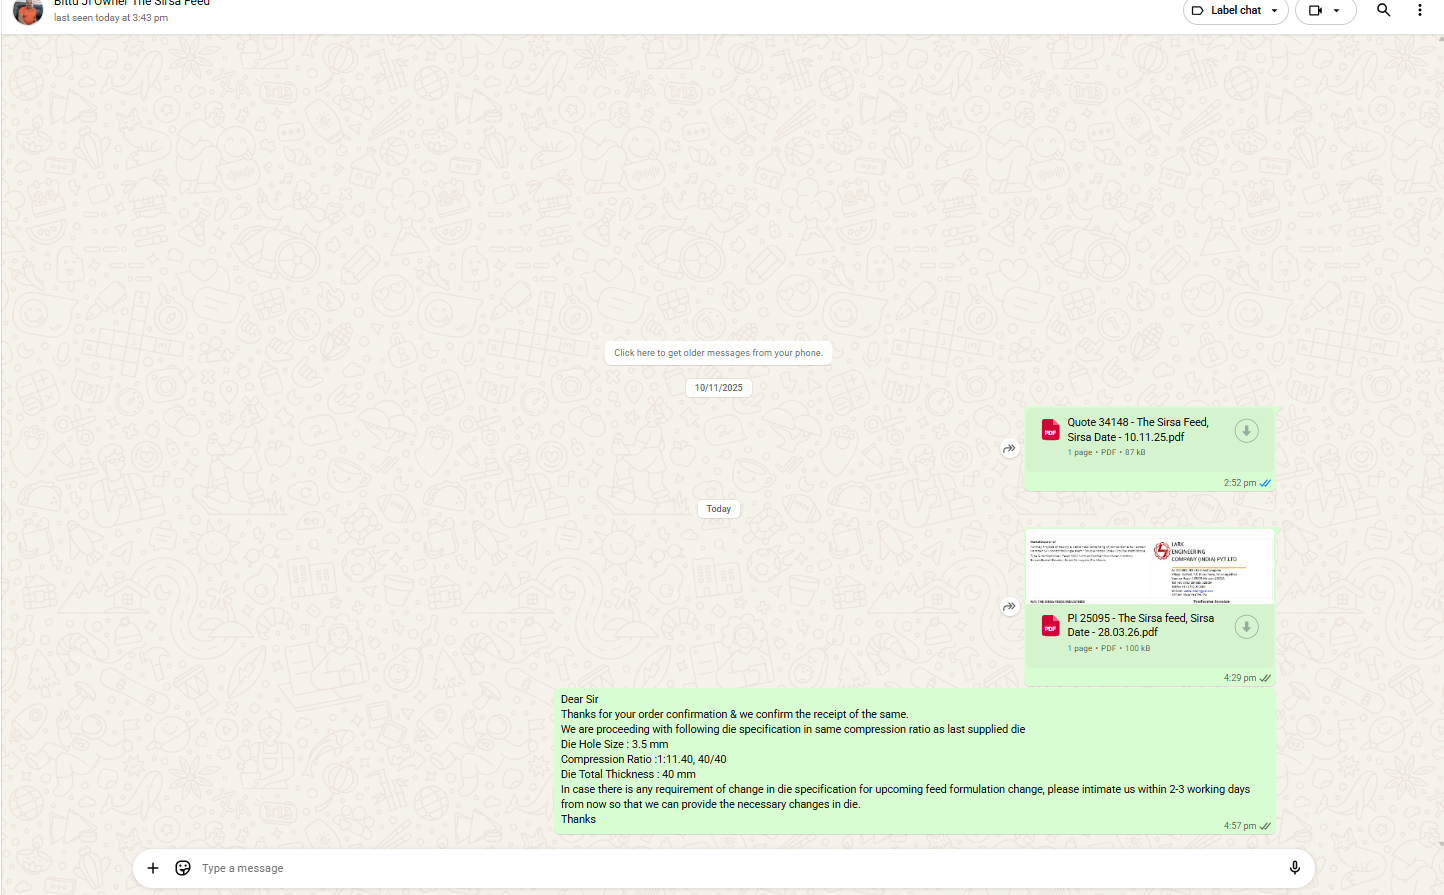
Task: Expand the video call options button
Action: [1325, 11]
